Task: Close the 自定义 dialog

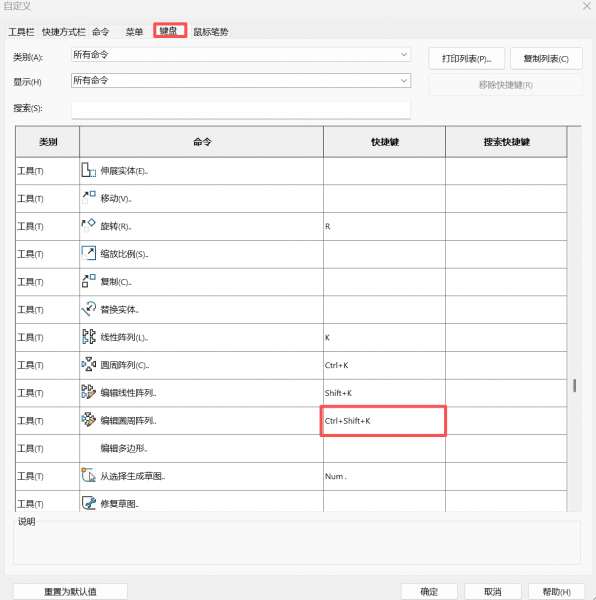Action: pyautogui.click(x=587, y=6)
